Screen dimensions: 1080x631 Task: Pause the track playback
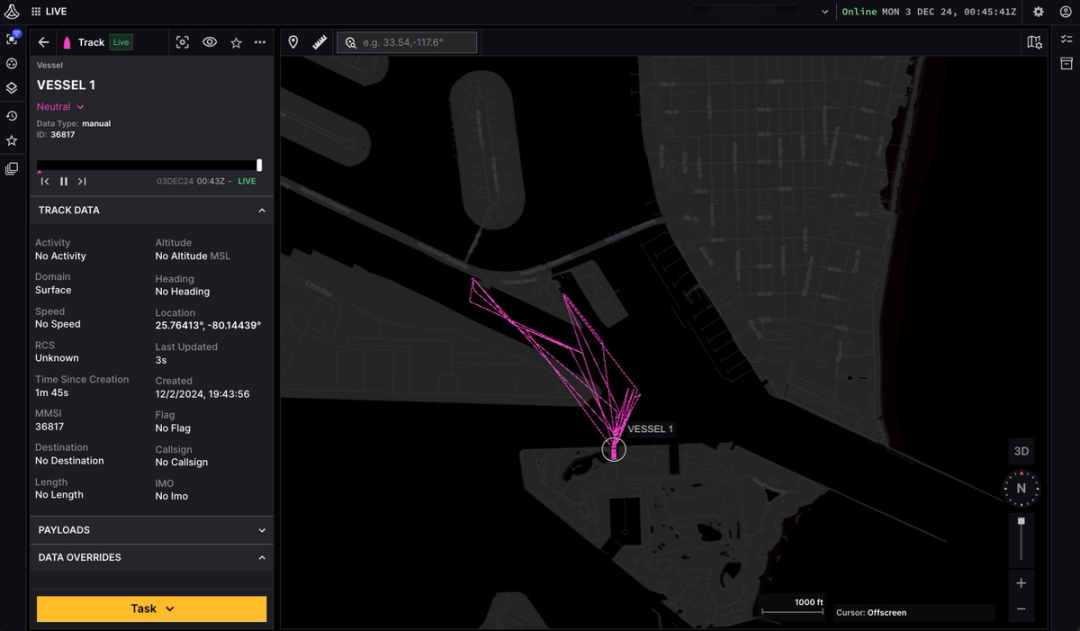pyautogui.click(x=63, y=181)
